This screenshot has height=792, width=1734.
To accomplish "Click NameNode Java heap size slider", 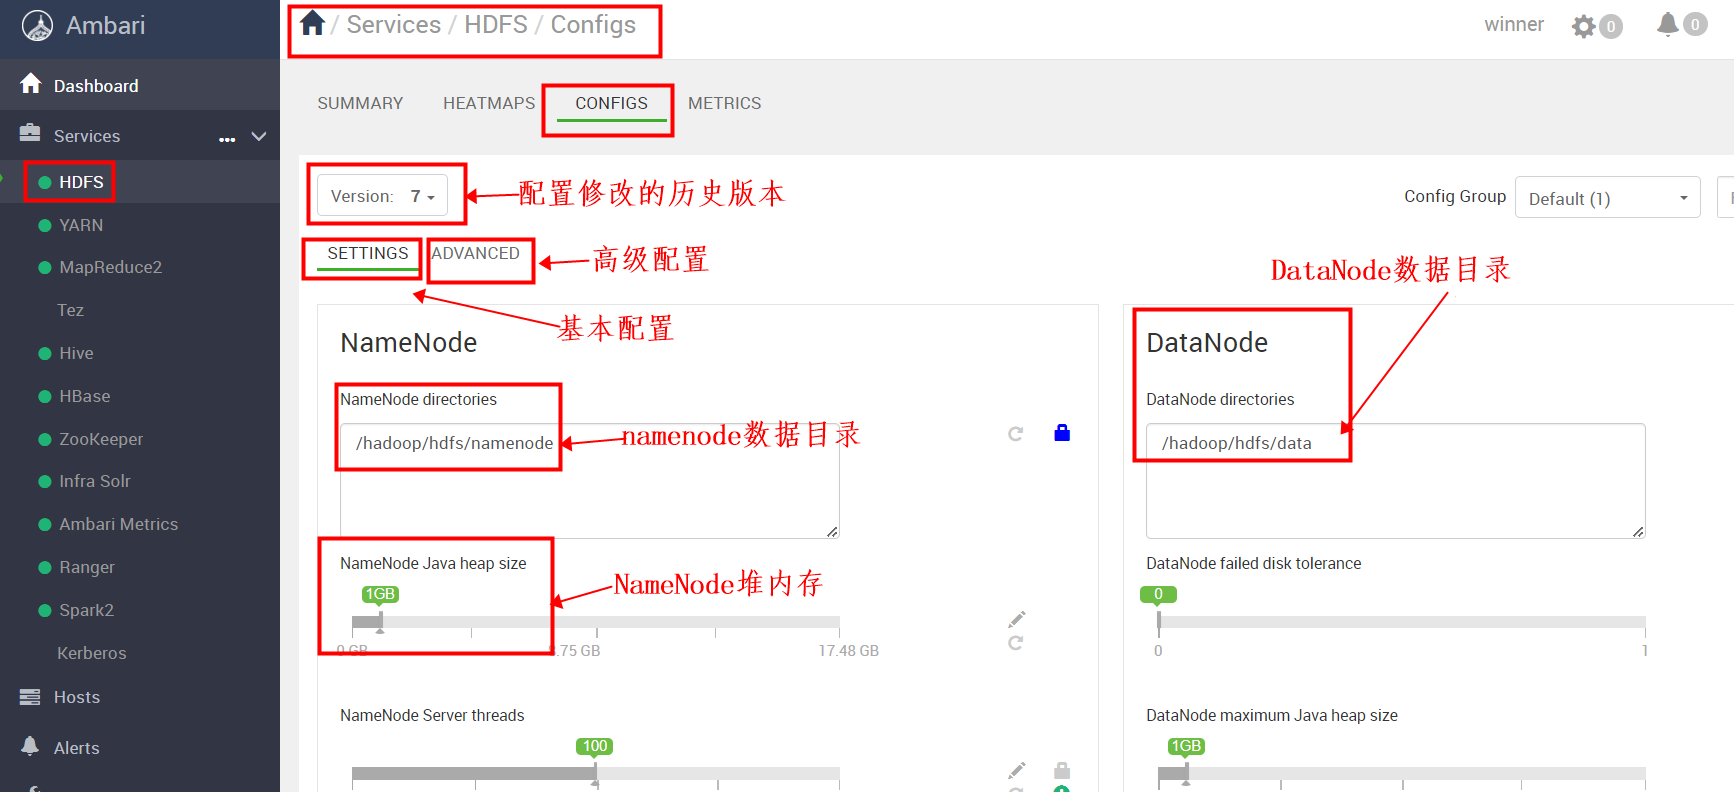I will (x=595, y=622).
